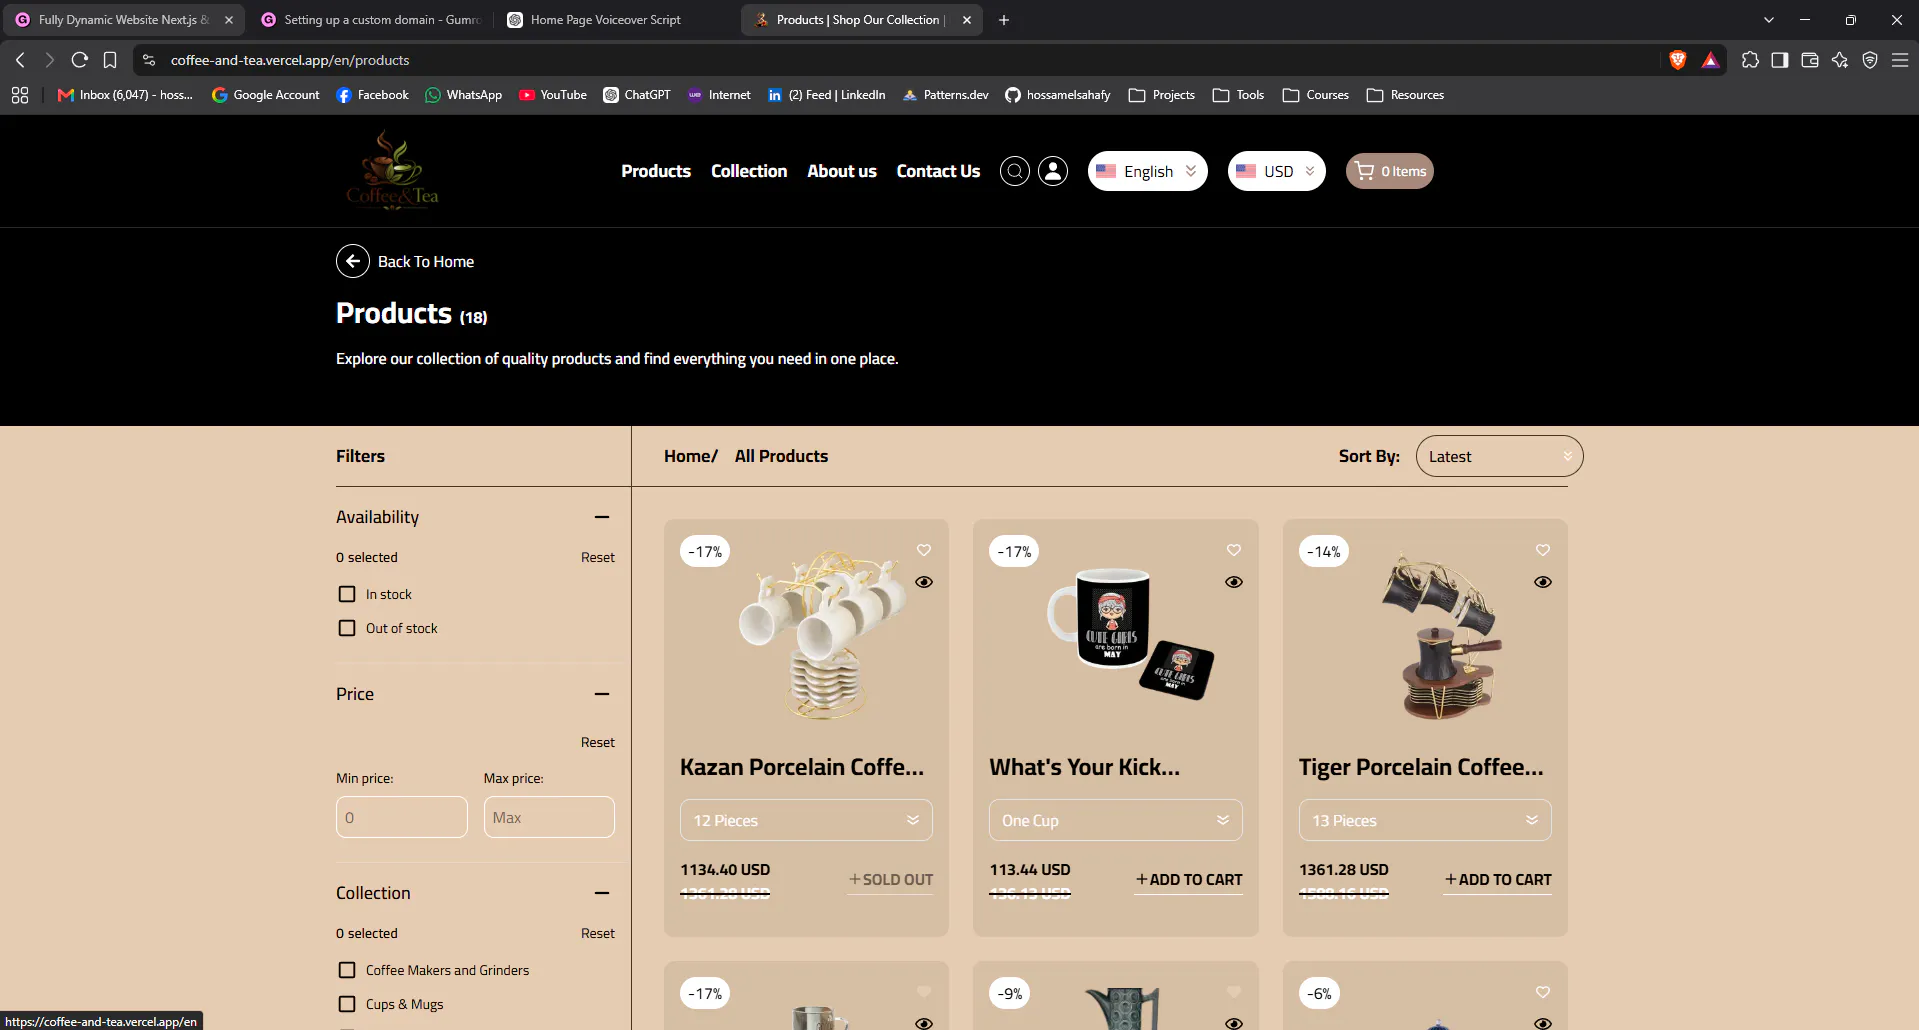The height and width of the screenshot is (1030, 1919).
Task: Check the Out of stock filter
Action: 347,628
